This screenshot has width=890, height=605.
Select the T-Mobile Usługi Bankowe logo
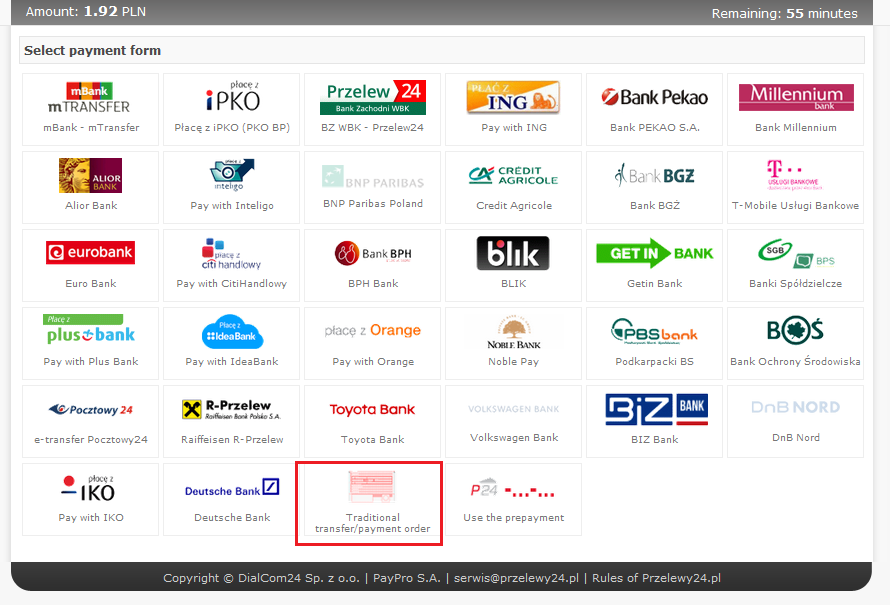pyautogui.click(x=795, y=175)
